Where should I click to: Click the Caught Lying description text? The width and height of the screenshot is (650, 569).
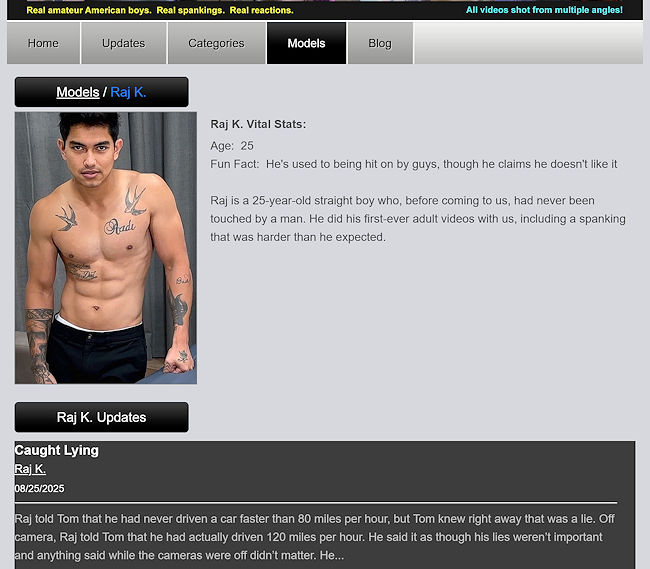[x=314, y=537]
